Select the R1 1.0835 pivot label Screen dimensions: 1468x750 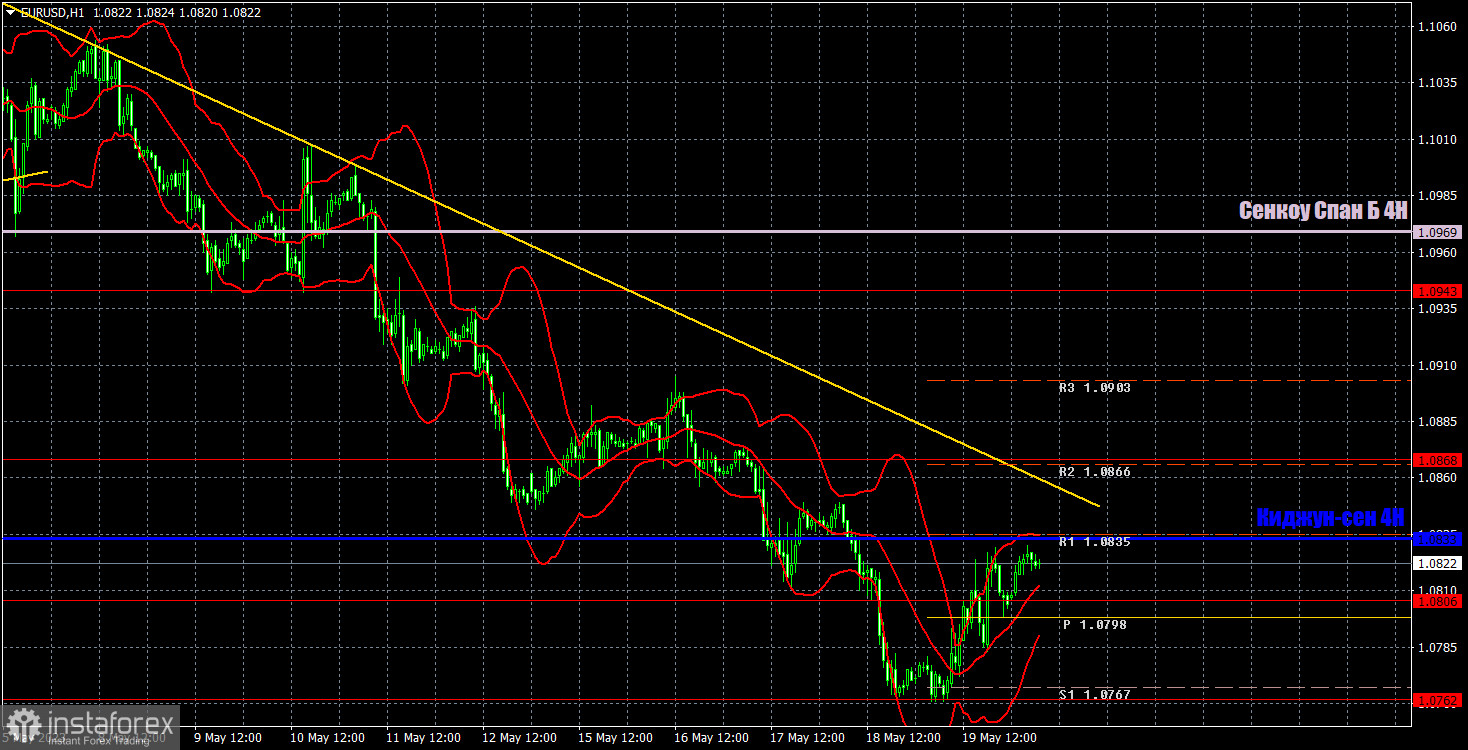click(1095, 542)
